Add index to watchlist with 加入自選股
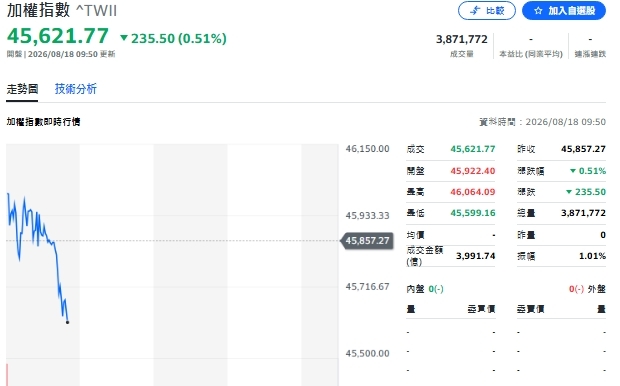The width and height of the screenshot is (620, 386). (564, 11)
